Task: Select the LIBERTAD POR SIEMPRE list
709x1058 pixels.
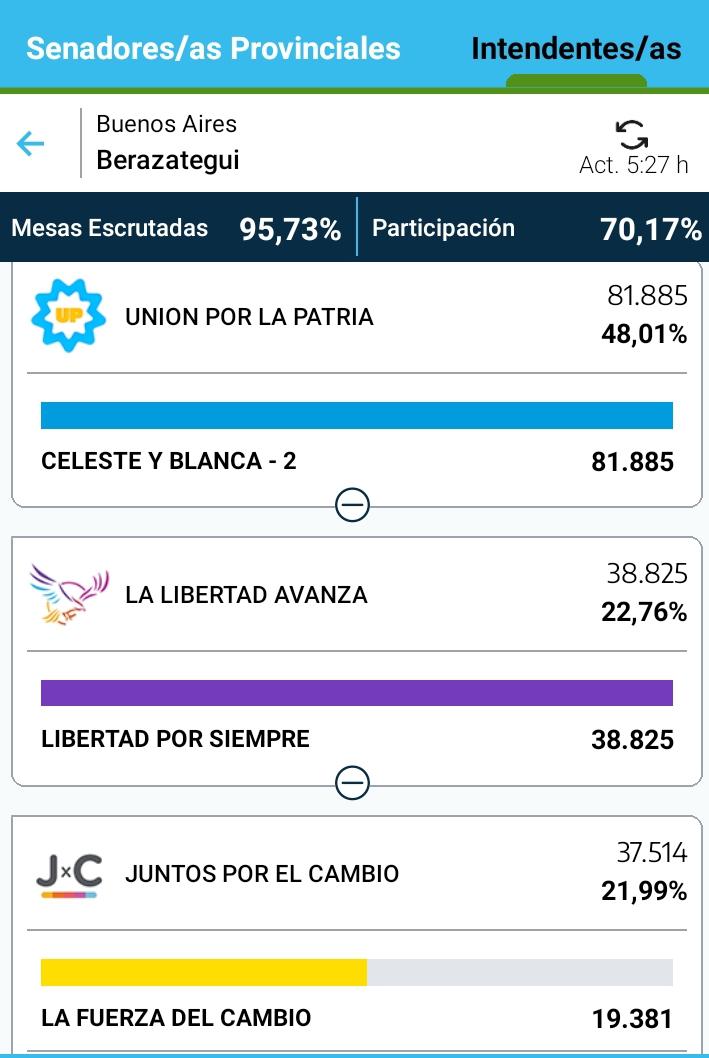Action: [x=176, y=739]
